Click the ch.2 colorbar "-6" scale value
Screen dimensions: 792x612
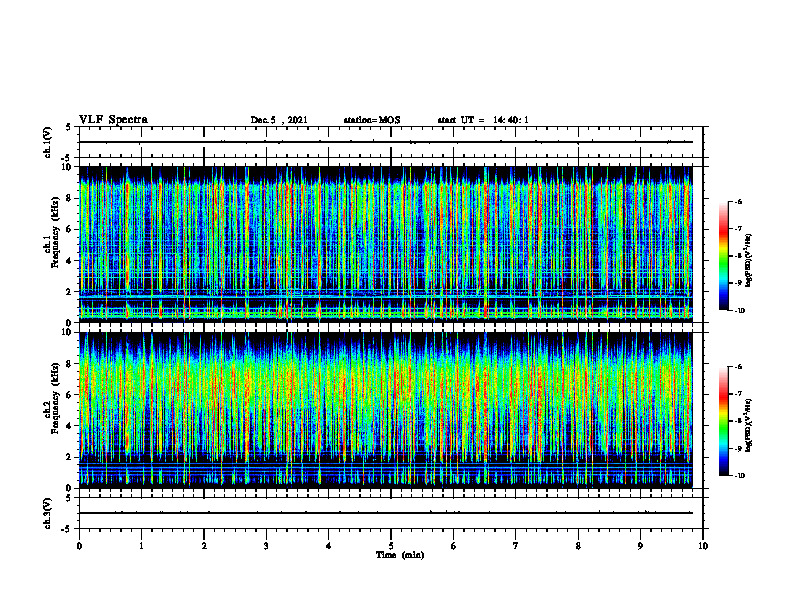click(738, 367)
